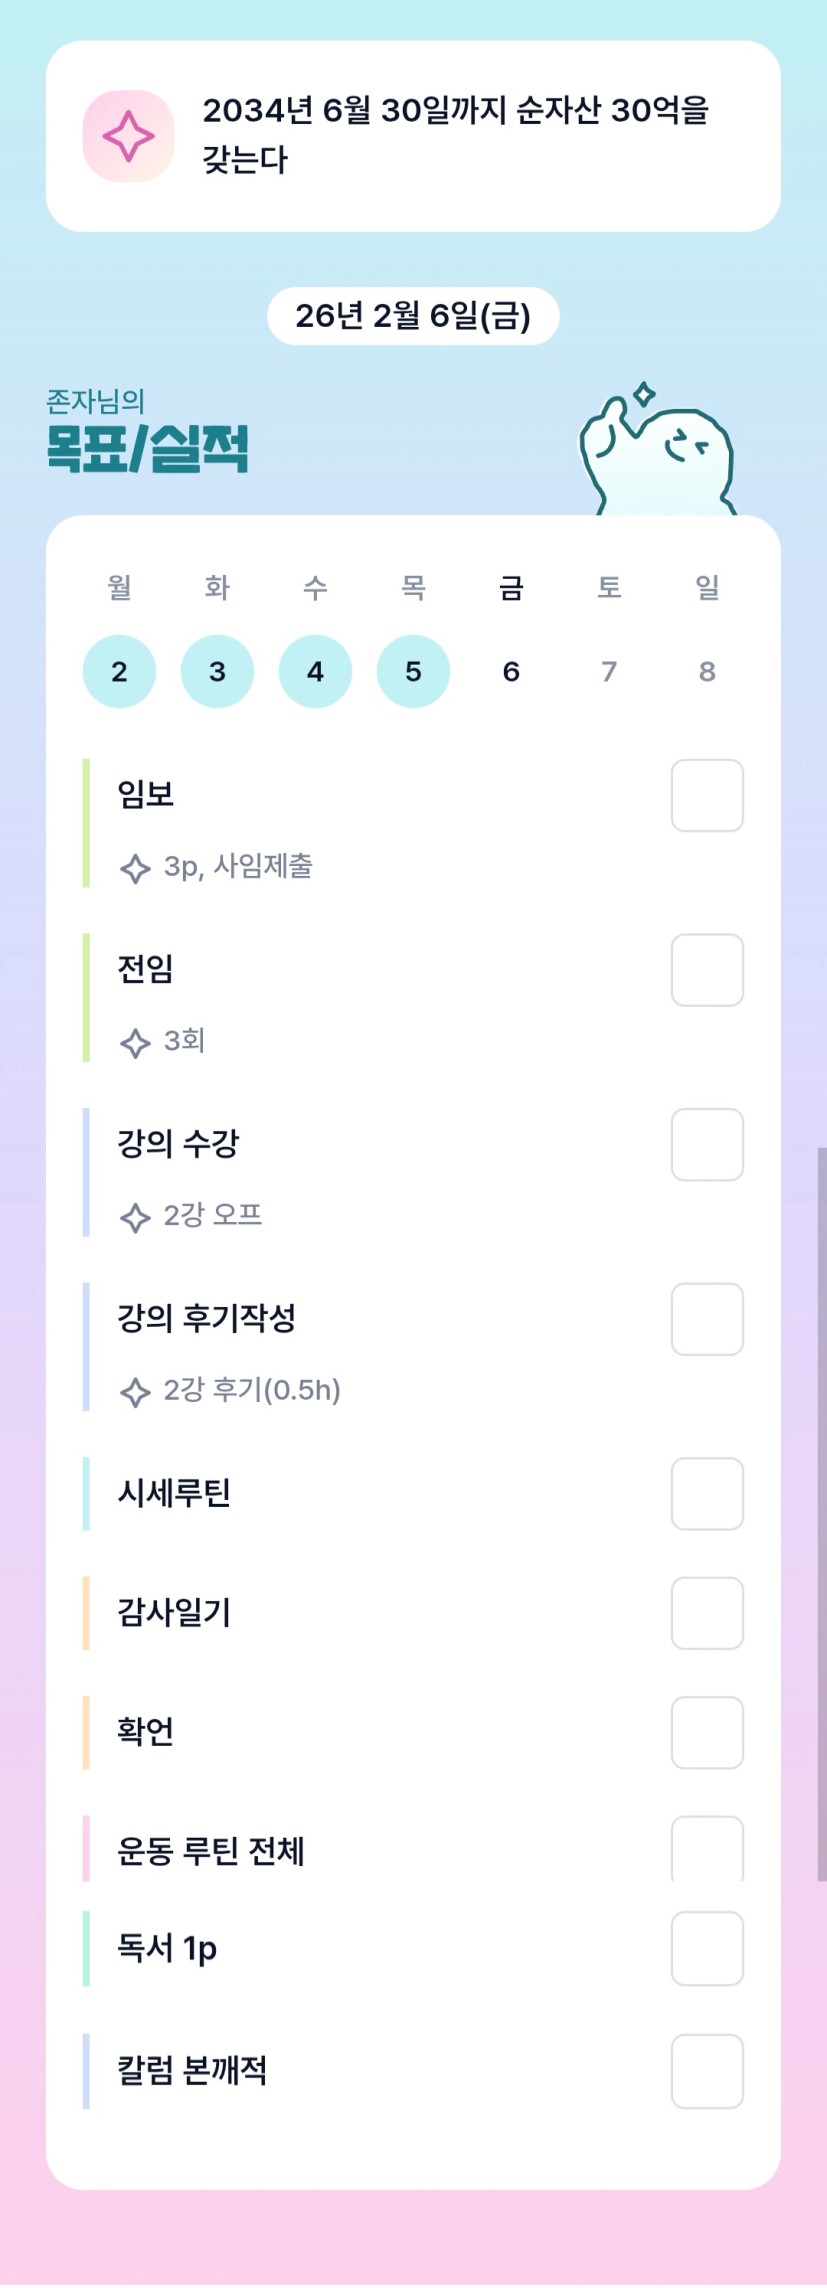Tick the 감사일기 checkbox
The width and height of the screenshot is (827, 2288).
click(x=707, y=1613)
